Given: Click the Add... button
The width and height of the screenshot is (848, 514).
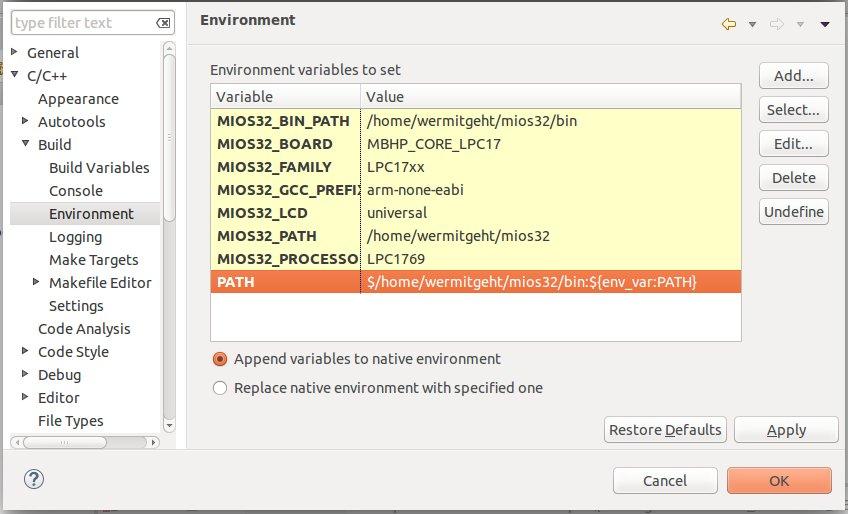Looking at the screenshot, I should 793,76.
